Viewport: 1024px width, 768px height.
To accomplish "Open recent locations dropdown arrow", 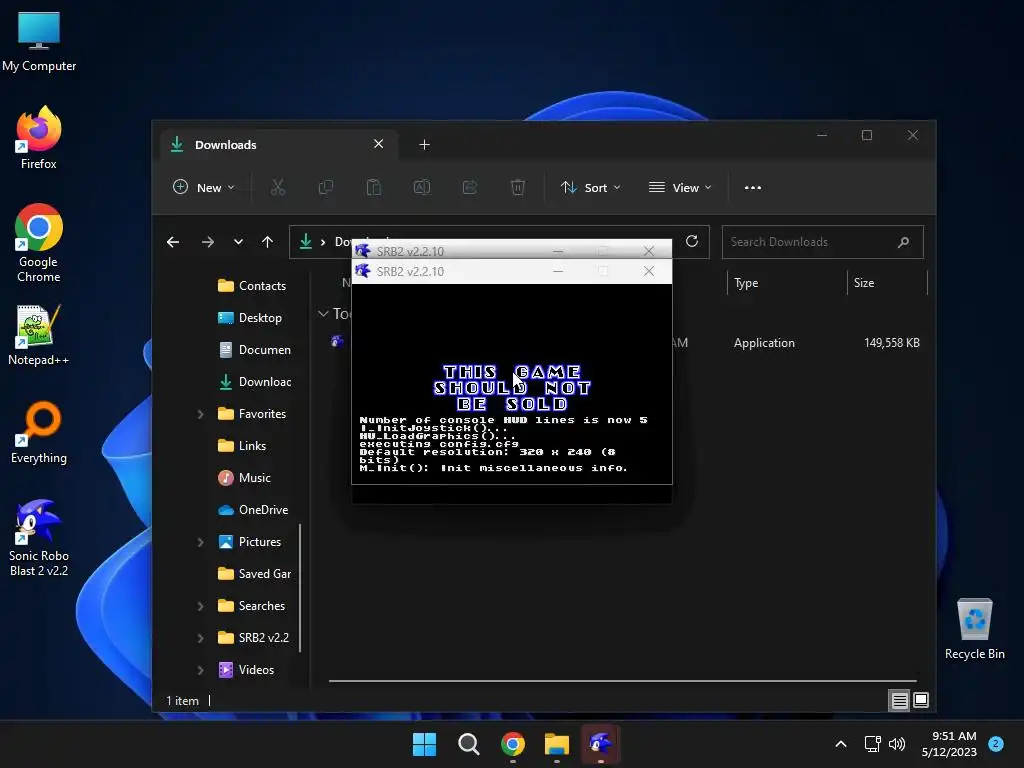I will 238,242.
